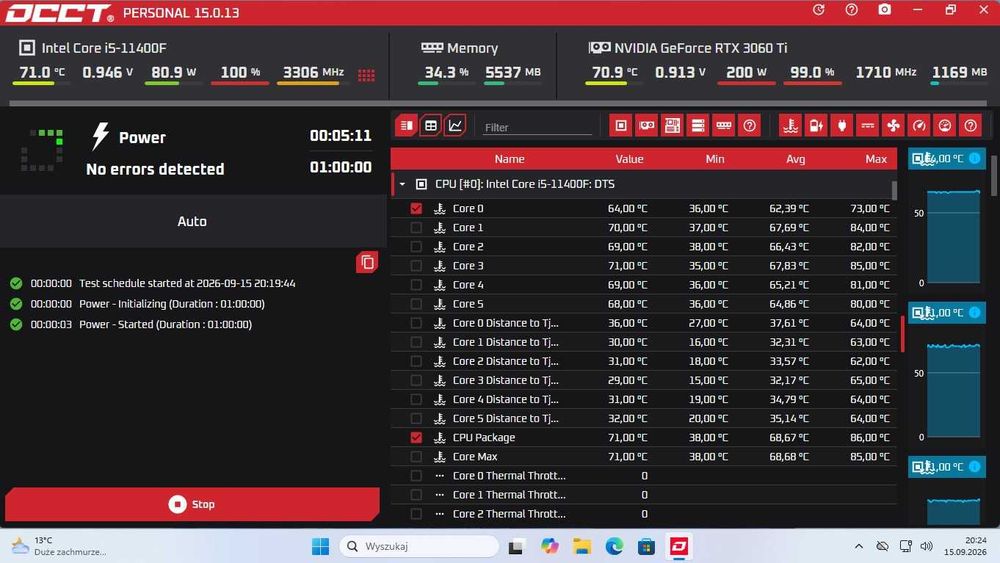
Task: Open the OCCT taskbar icon
Action: [679, 546]
